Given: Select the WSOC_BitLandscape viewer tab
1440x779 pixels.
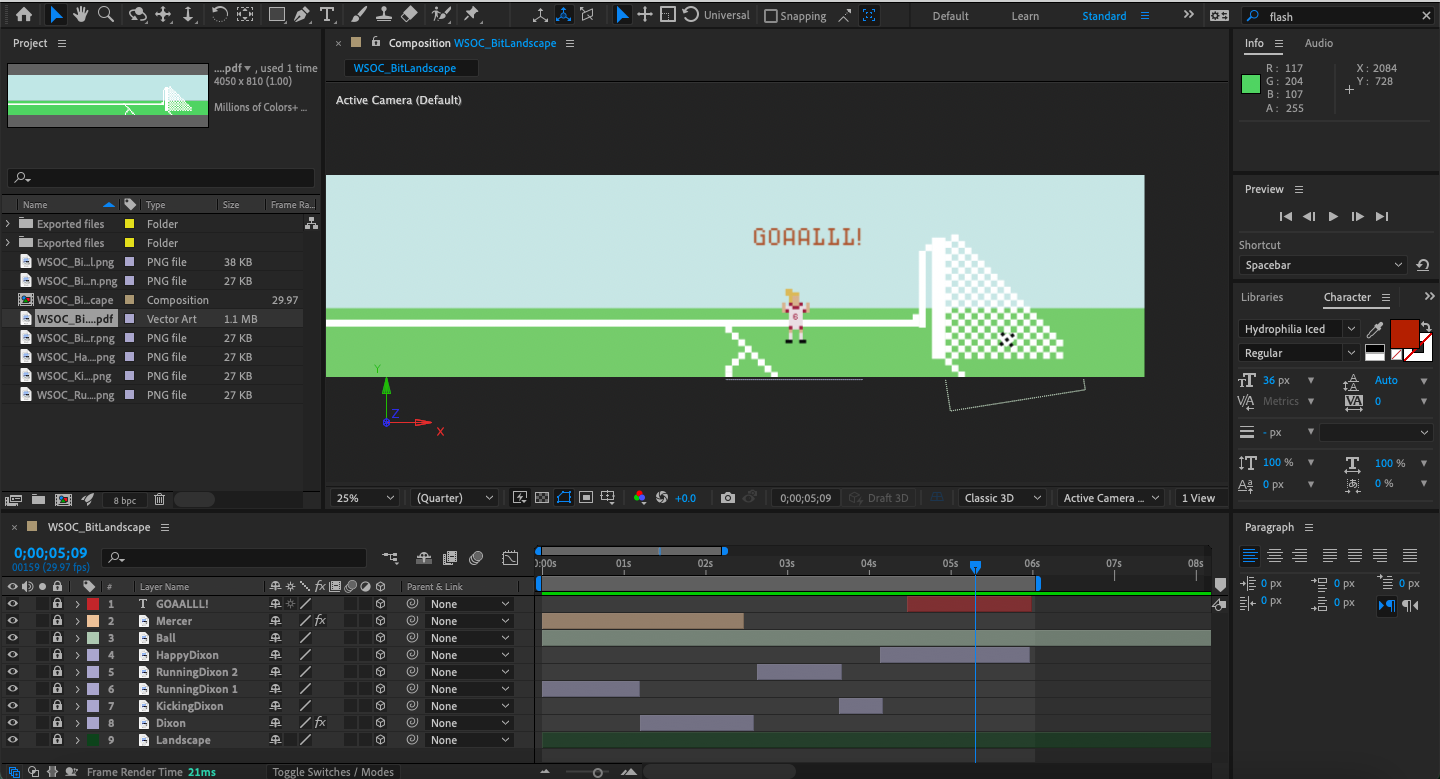Looking at the screenshot, I should (411, 68).
